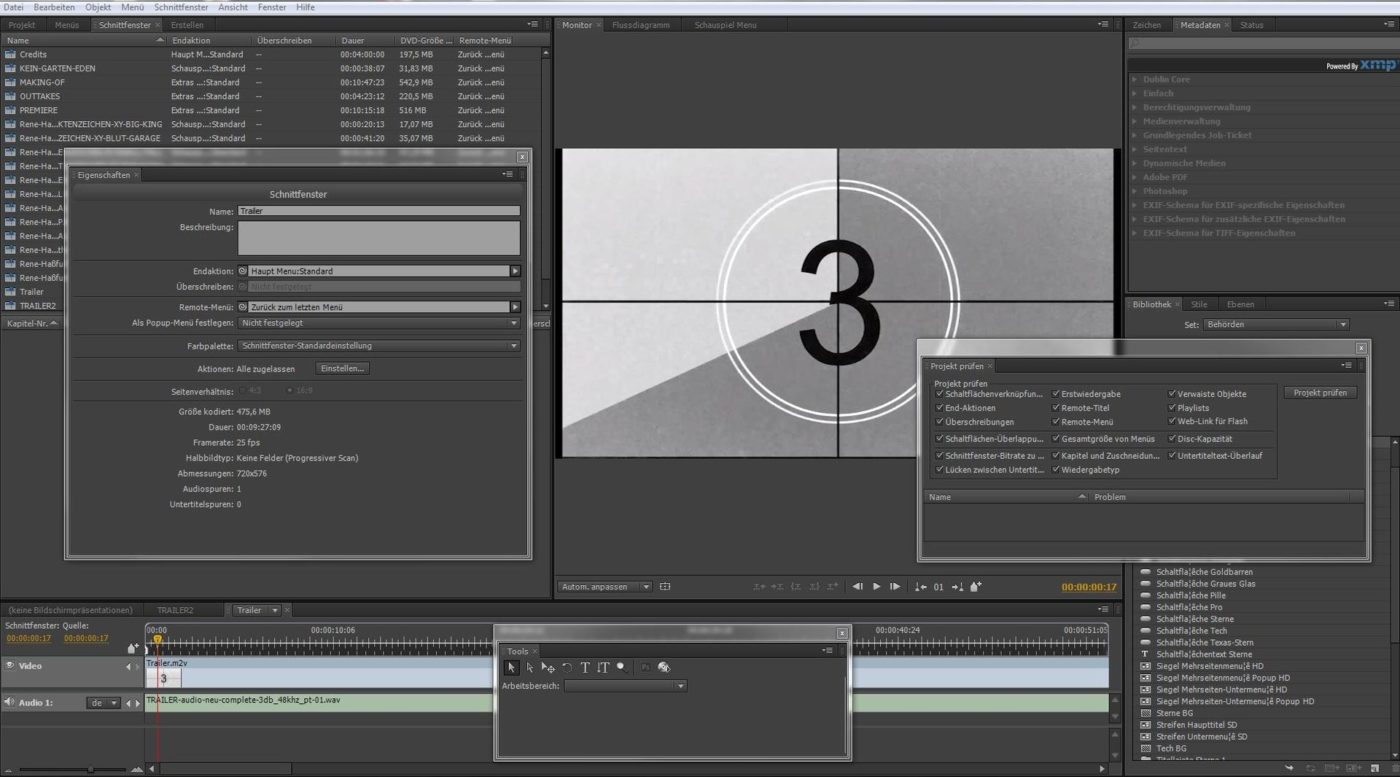Viewport: 1400px width, 777px height.
Task: Uncheck Wiedergabetyp checkbox
Action: tap(1056, 469)
